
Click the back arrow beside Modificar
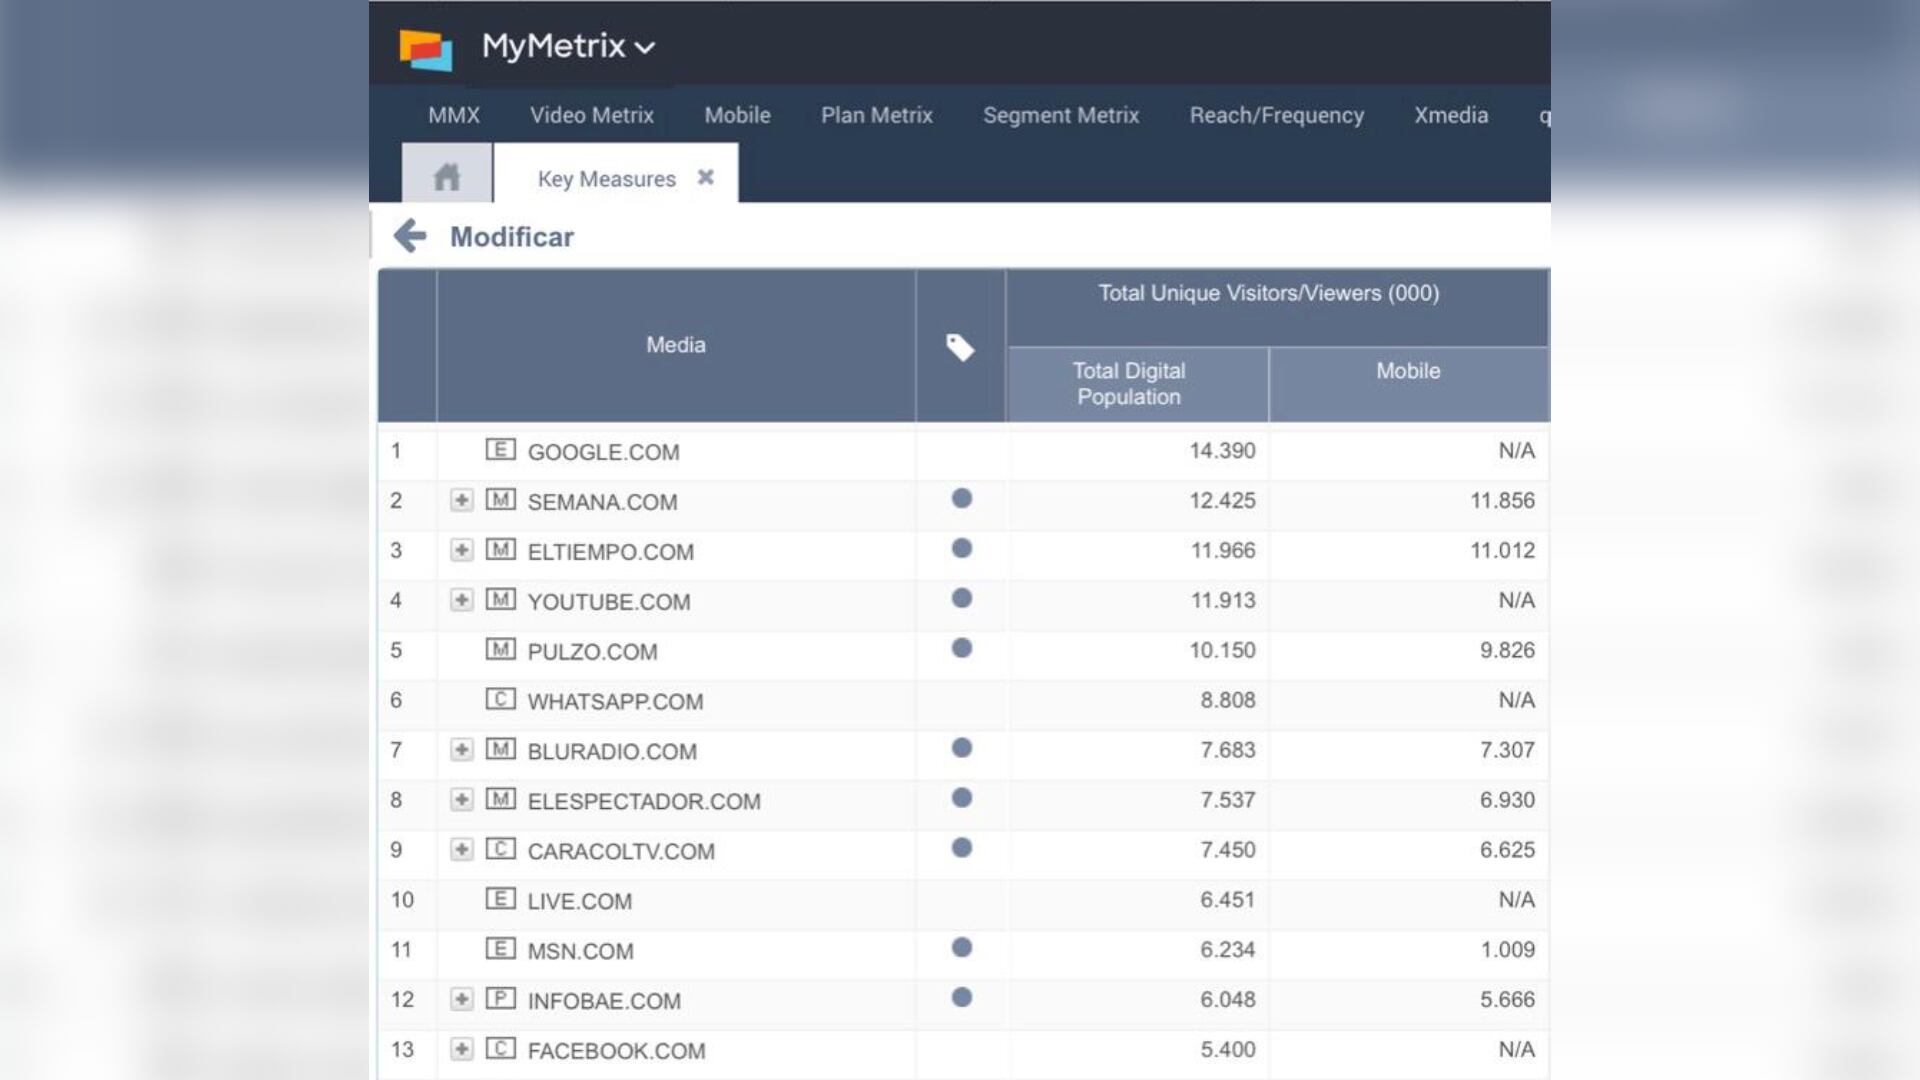tap(411, 236)
